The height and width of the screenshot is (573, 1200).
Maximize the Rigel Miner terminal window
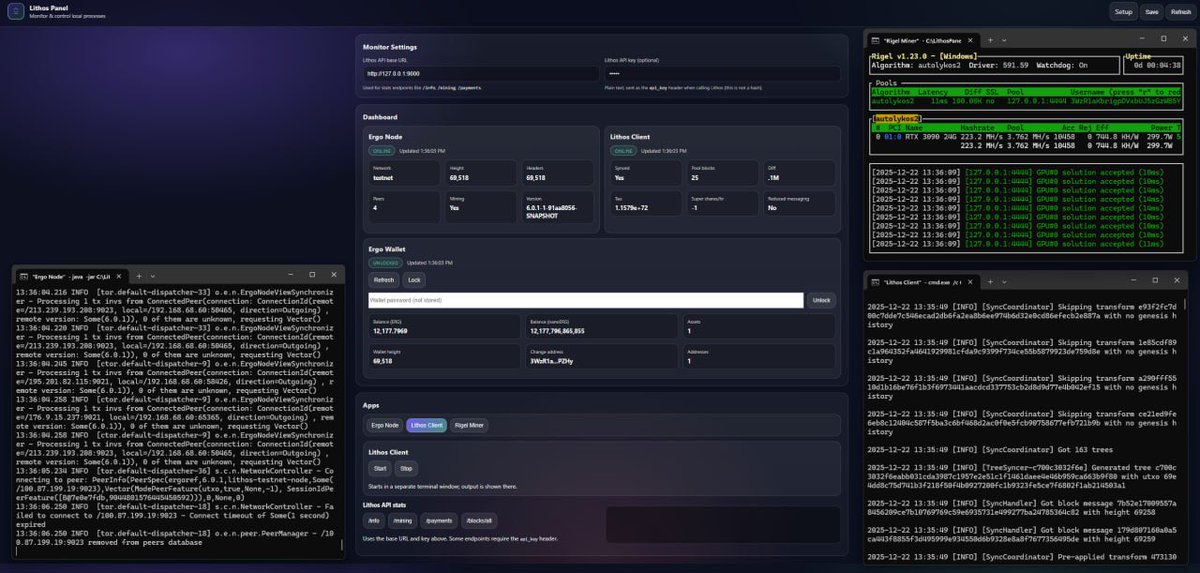[1165, 39]
